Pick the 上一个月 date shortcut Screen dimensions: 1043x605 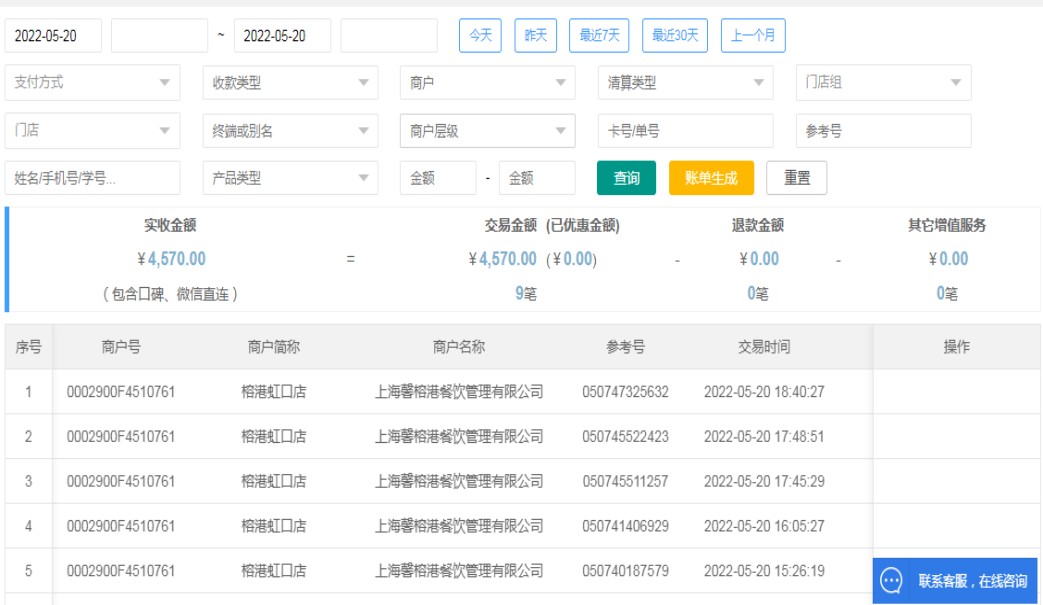point(753,36)
